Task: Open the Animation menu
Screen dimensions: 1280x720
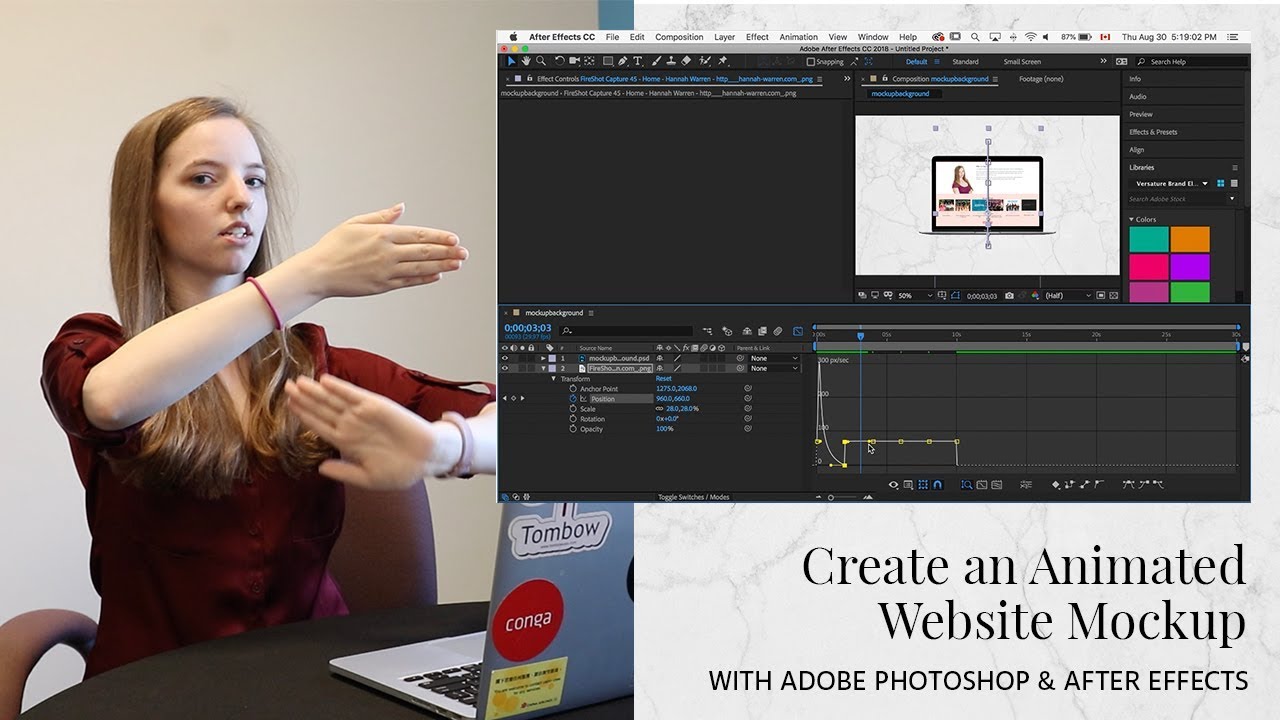Action: 799,37
